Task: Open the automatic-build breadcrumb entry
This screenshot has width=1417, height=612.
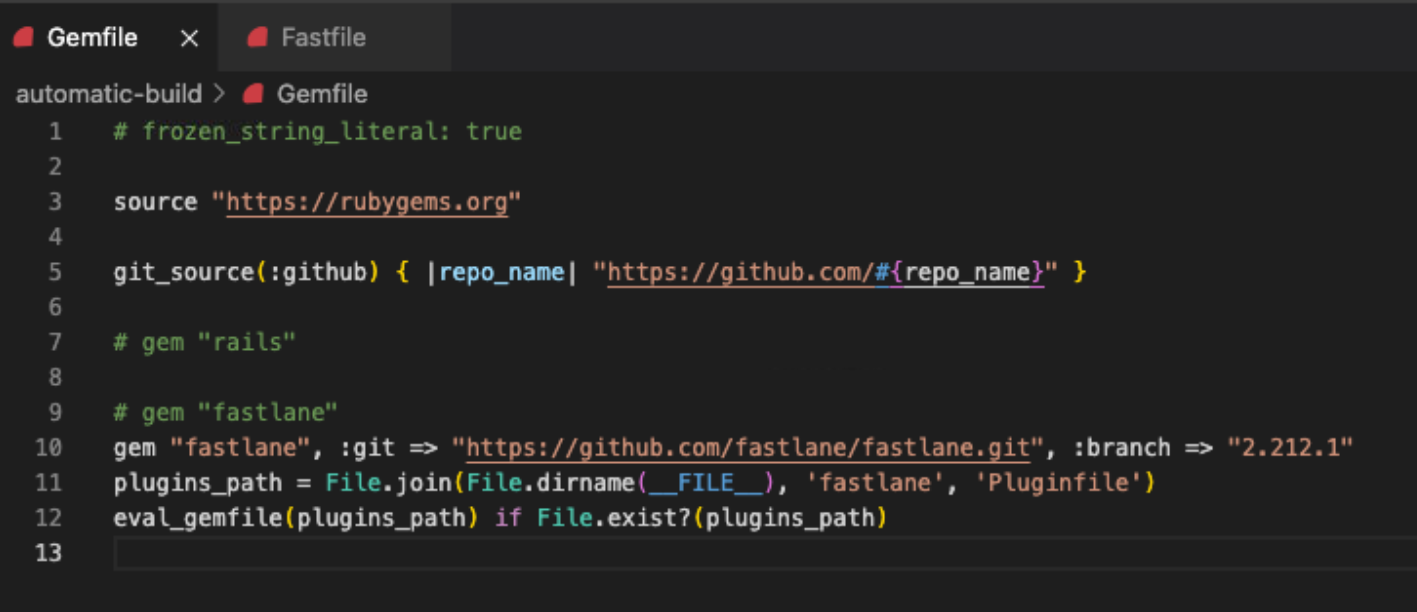Action: click(x=108, y=93)
